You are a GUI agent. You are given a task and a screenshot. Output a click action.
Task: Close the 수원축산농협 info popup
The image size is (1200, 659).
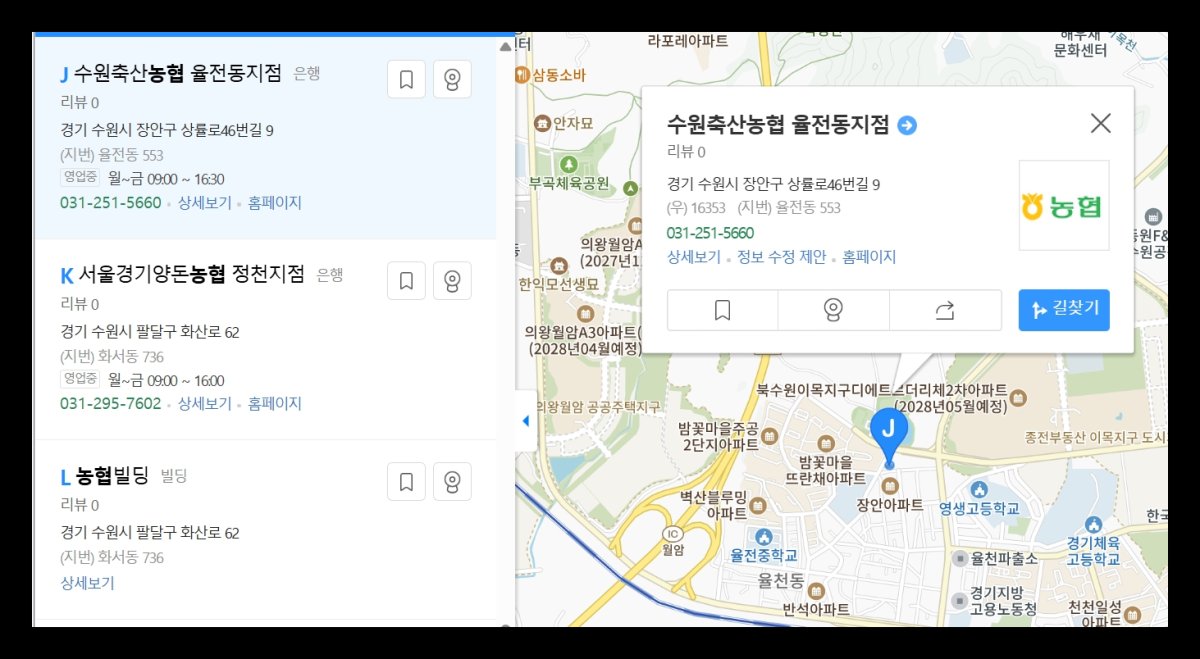[x=1100, y=123]
